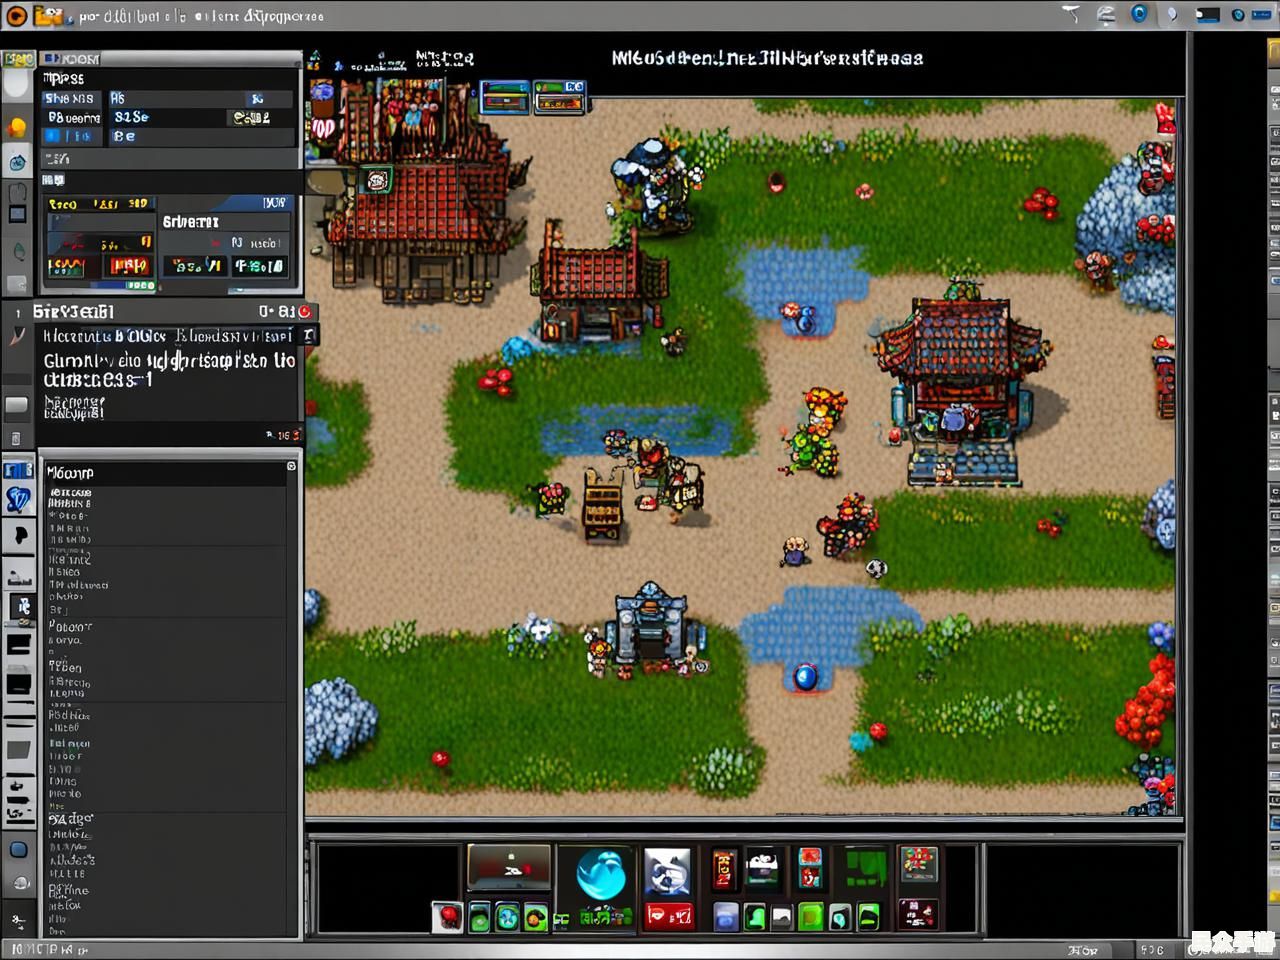1280x960 pixels.
Task: Click the large blue orb icon in bottom bar
Action: tap(601, 874)
